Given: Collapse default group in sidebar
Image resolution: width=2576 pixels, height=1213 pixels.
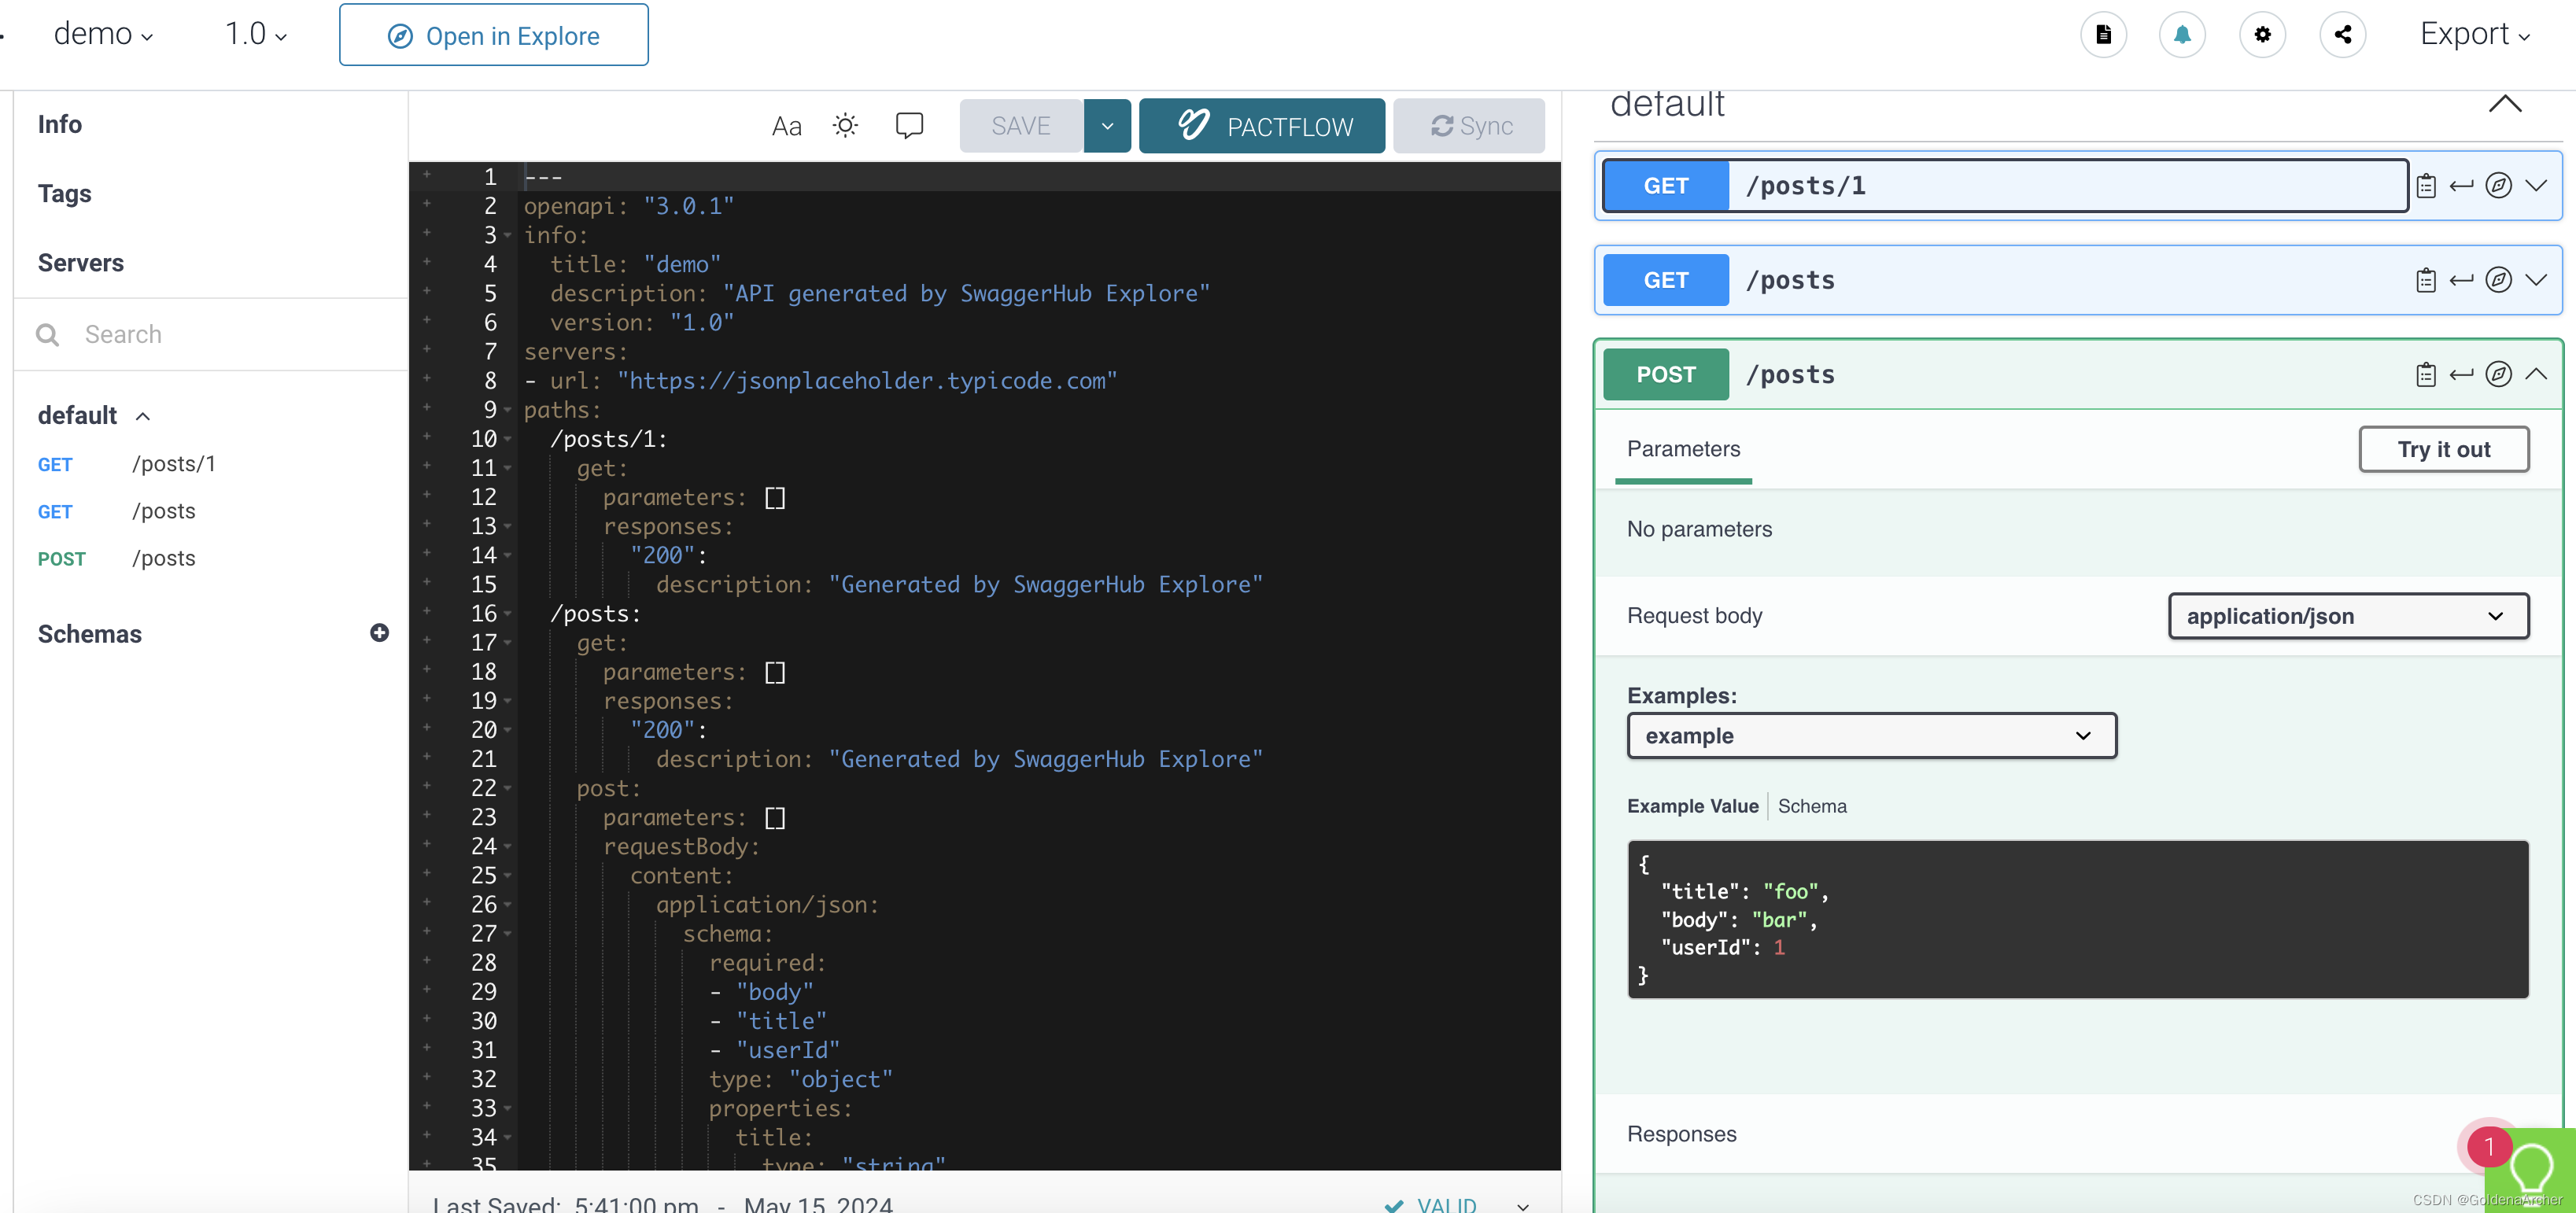Looking at the screenshot, I should (143, 416).
